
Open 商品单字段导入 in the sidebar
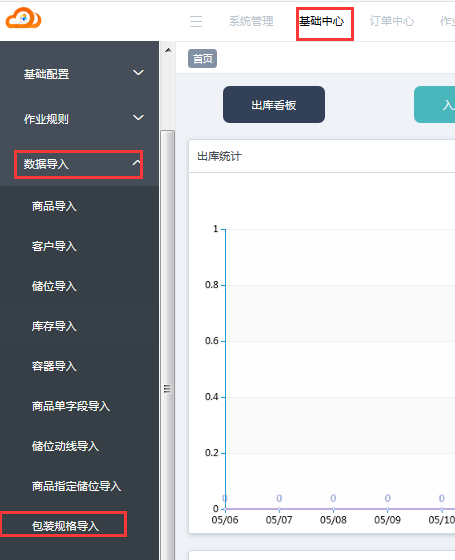[x=71, y=406]
